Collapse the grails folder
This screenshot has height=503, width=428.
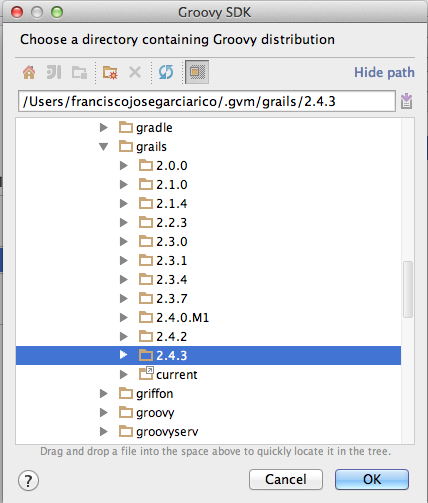coord(104,147)
